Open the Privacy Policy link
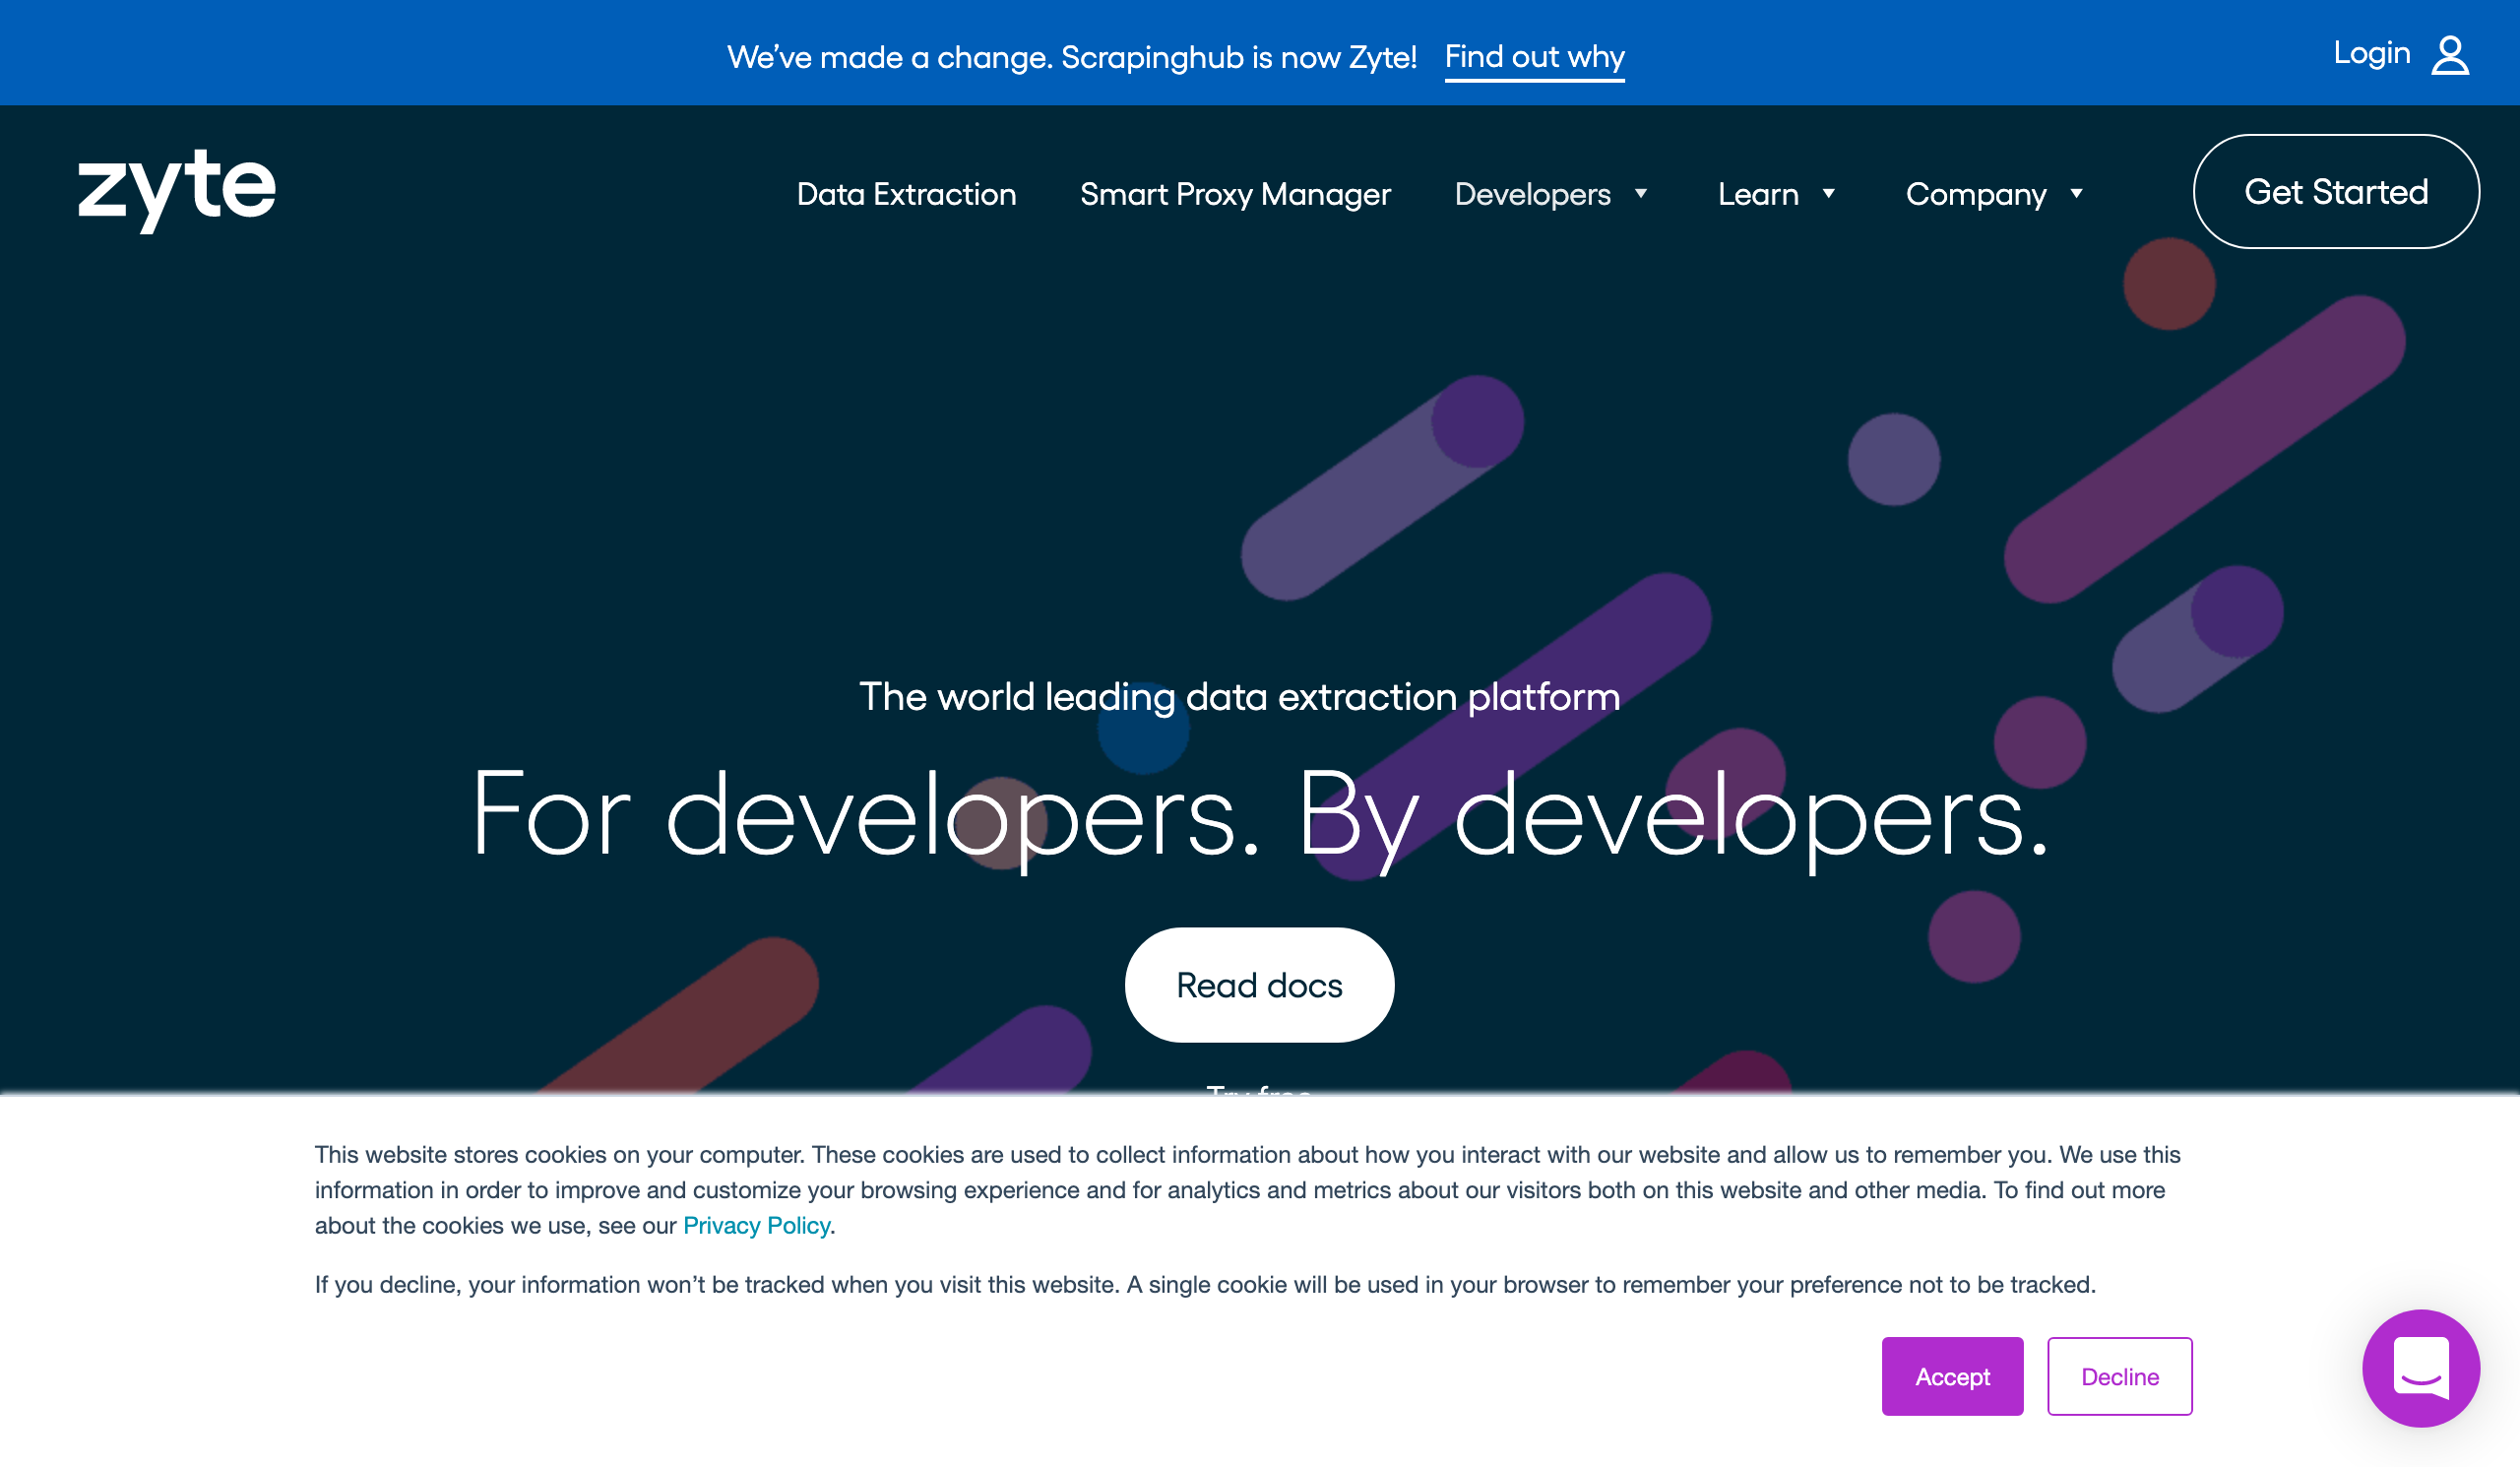The height and width of the screenshot is (1467, 2520). pos(756,1225)
